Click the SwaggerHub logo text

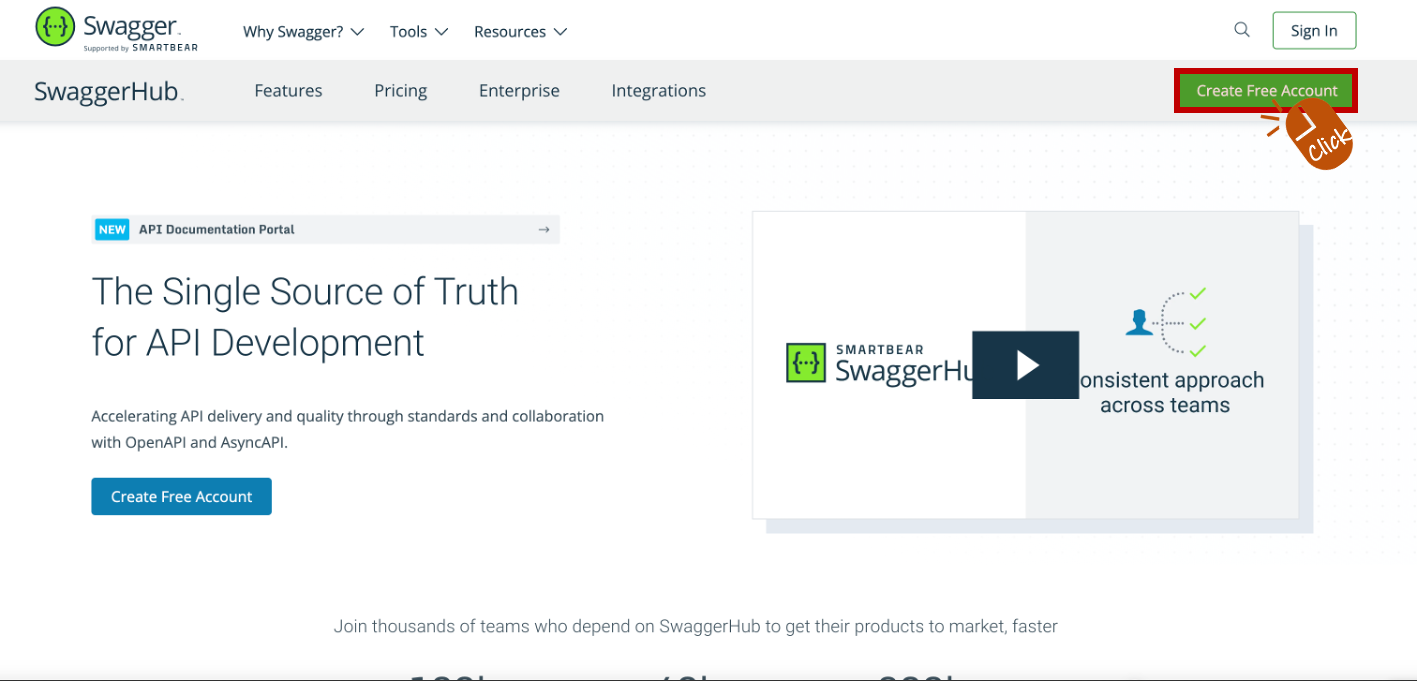109,92
